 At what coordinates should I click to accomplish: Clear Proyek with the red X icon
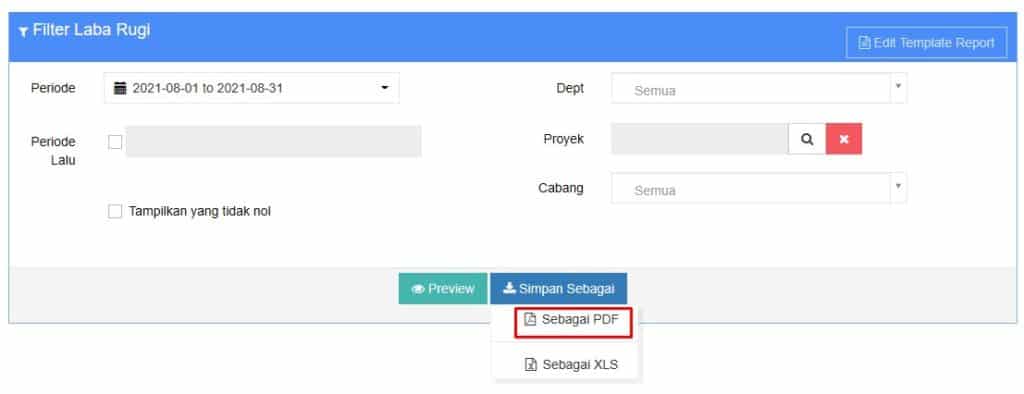[844, 139]
